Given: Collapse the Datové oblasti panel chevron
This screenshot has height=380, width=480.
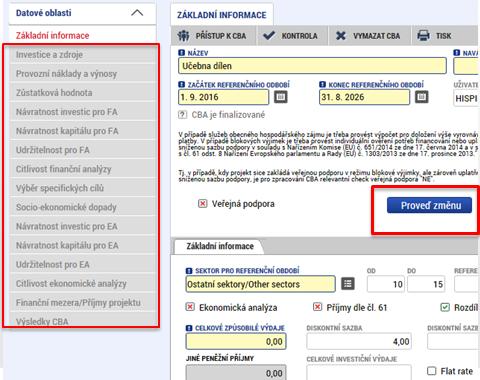Looking at the screenshot, I should pyautogui.click(x=137, y=13).
